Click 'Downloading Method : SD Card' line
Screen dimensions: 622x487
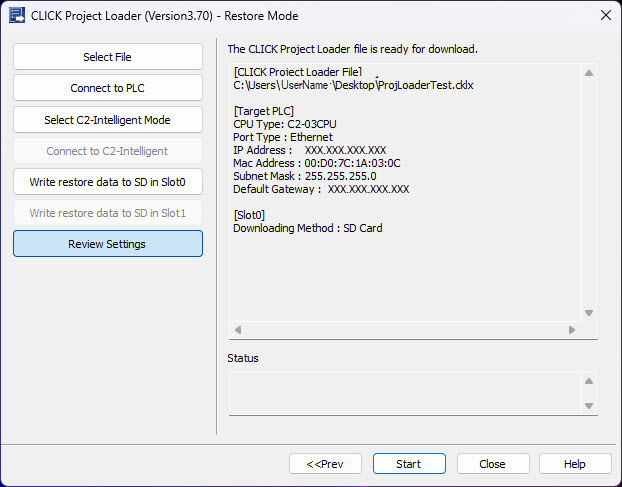pyautogui.click(x=307, y=228)
